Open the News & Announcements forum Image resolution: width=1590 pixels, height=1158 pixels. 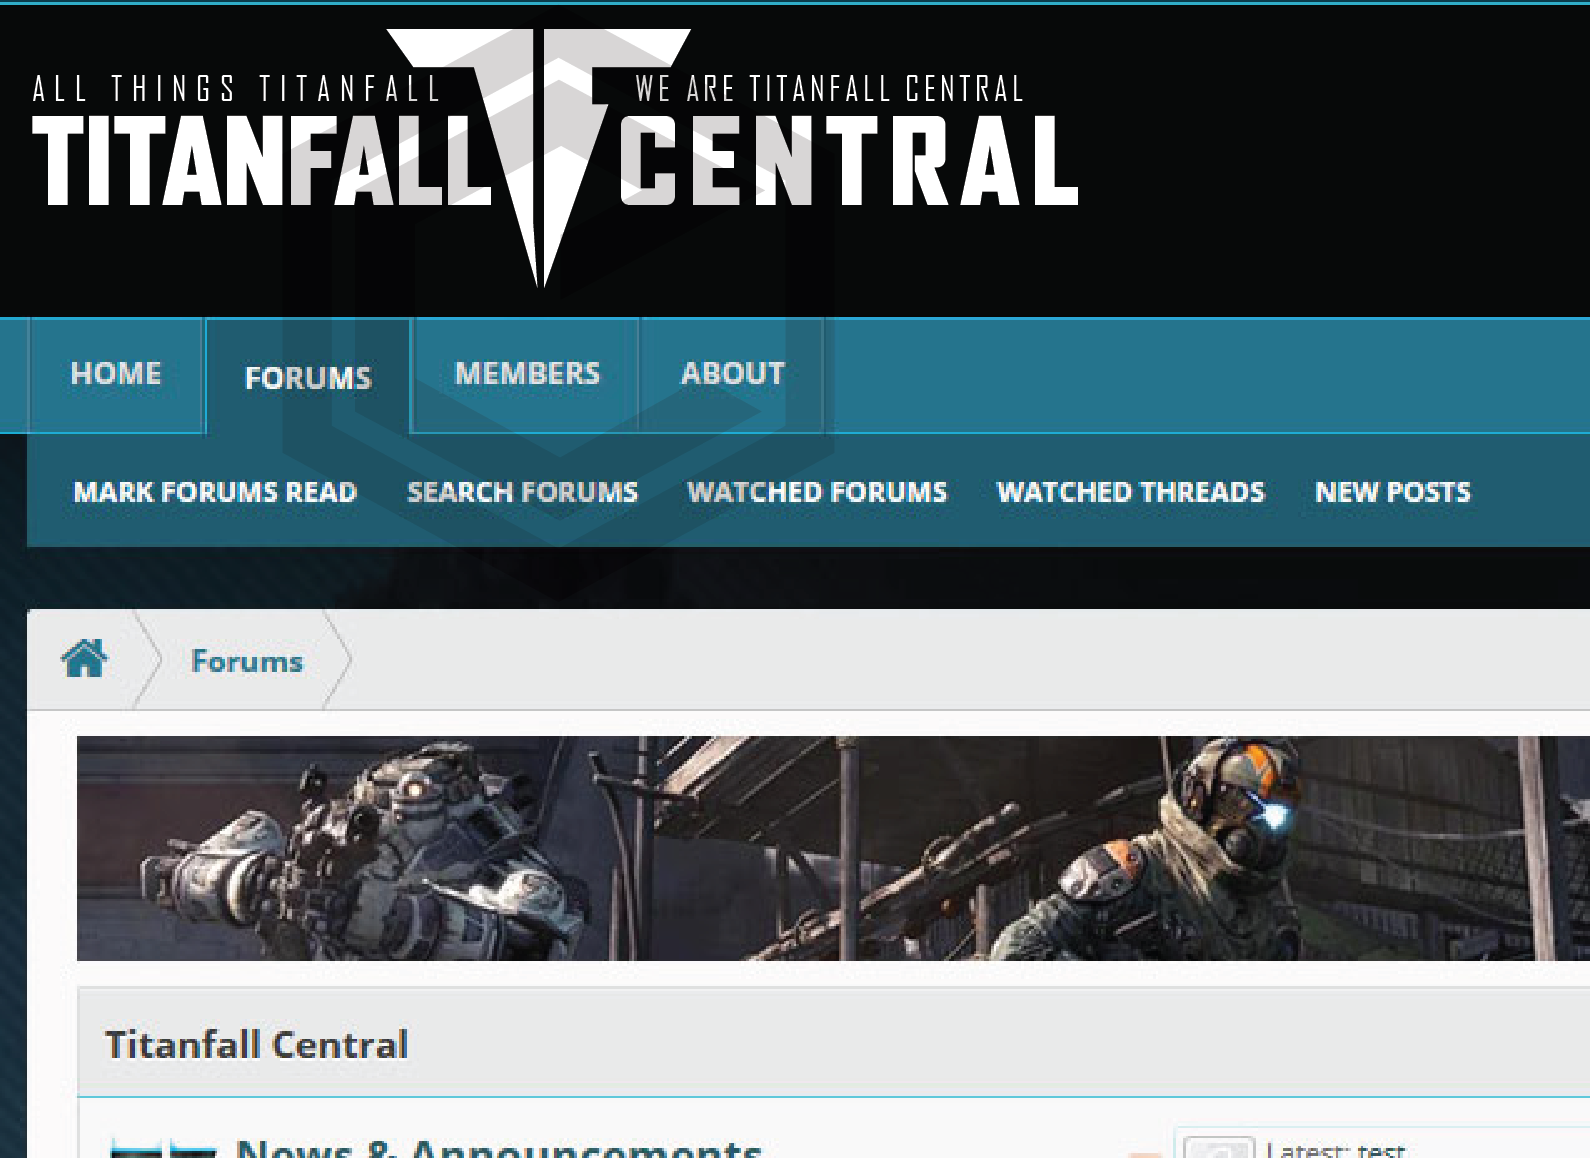(499, 1148)
